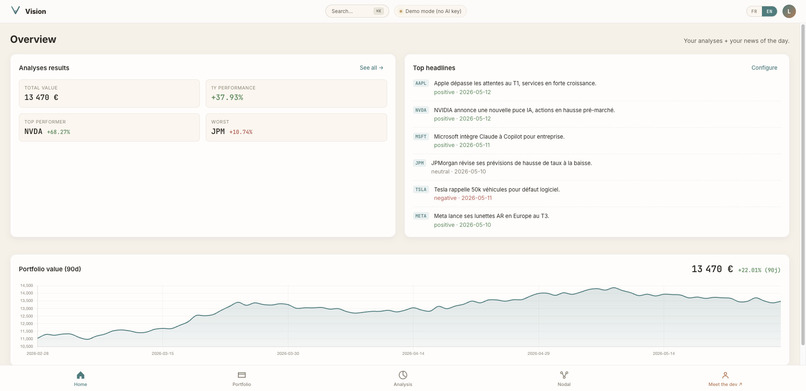806x391 pixels.
Task: Click the MSFT ticker tag
Action: click(420, 137)
